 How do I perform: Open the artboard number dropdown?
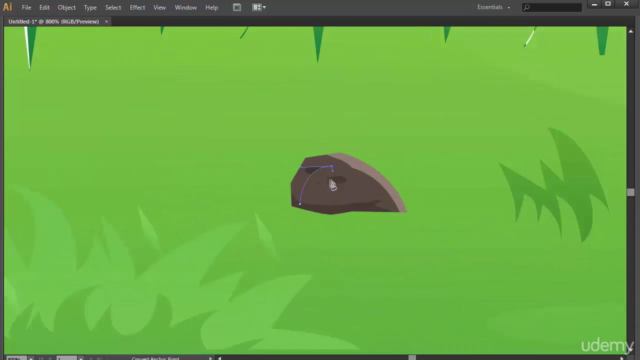click(x=81, y=358)
